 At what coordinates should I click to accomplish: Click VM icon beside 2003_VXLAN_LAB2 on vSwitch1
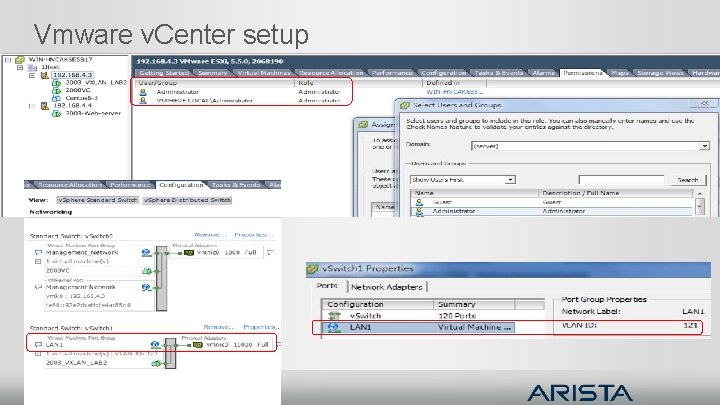[x=156, y=363]
